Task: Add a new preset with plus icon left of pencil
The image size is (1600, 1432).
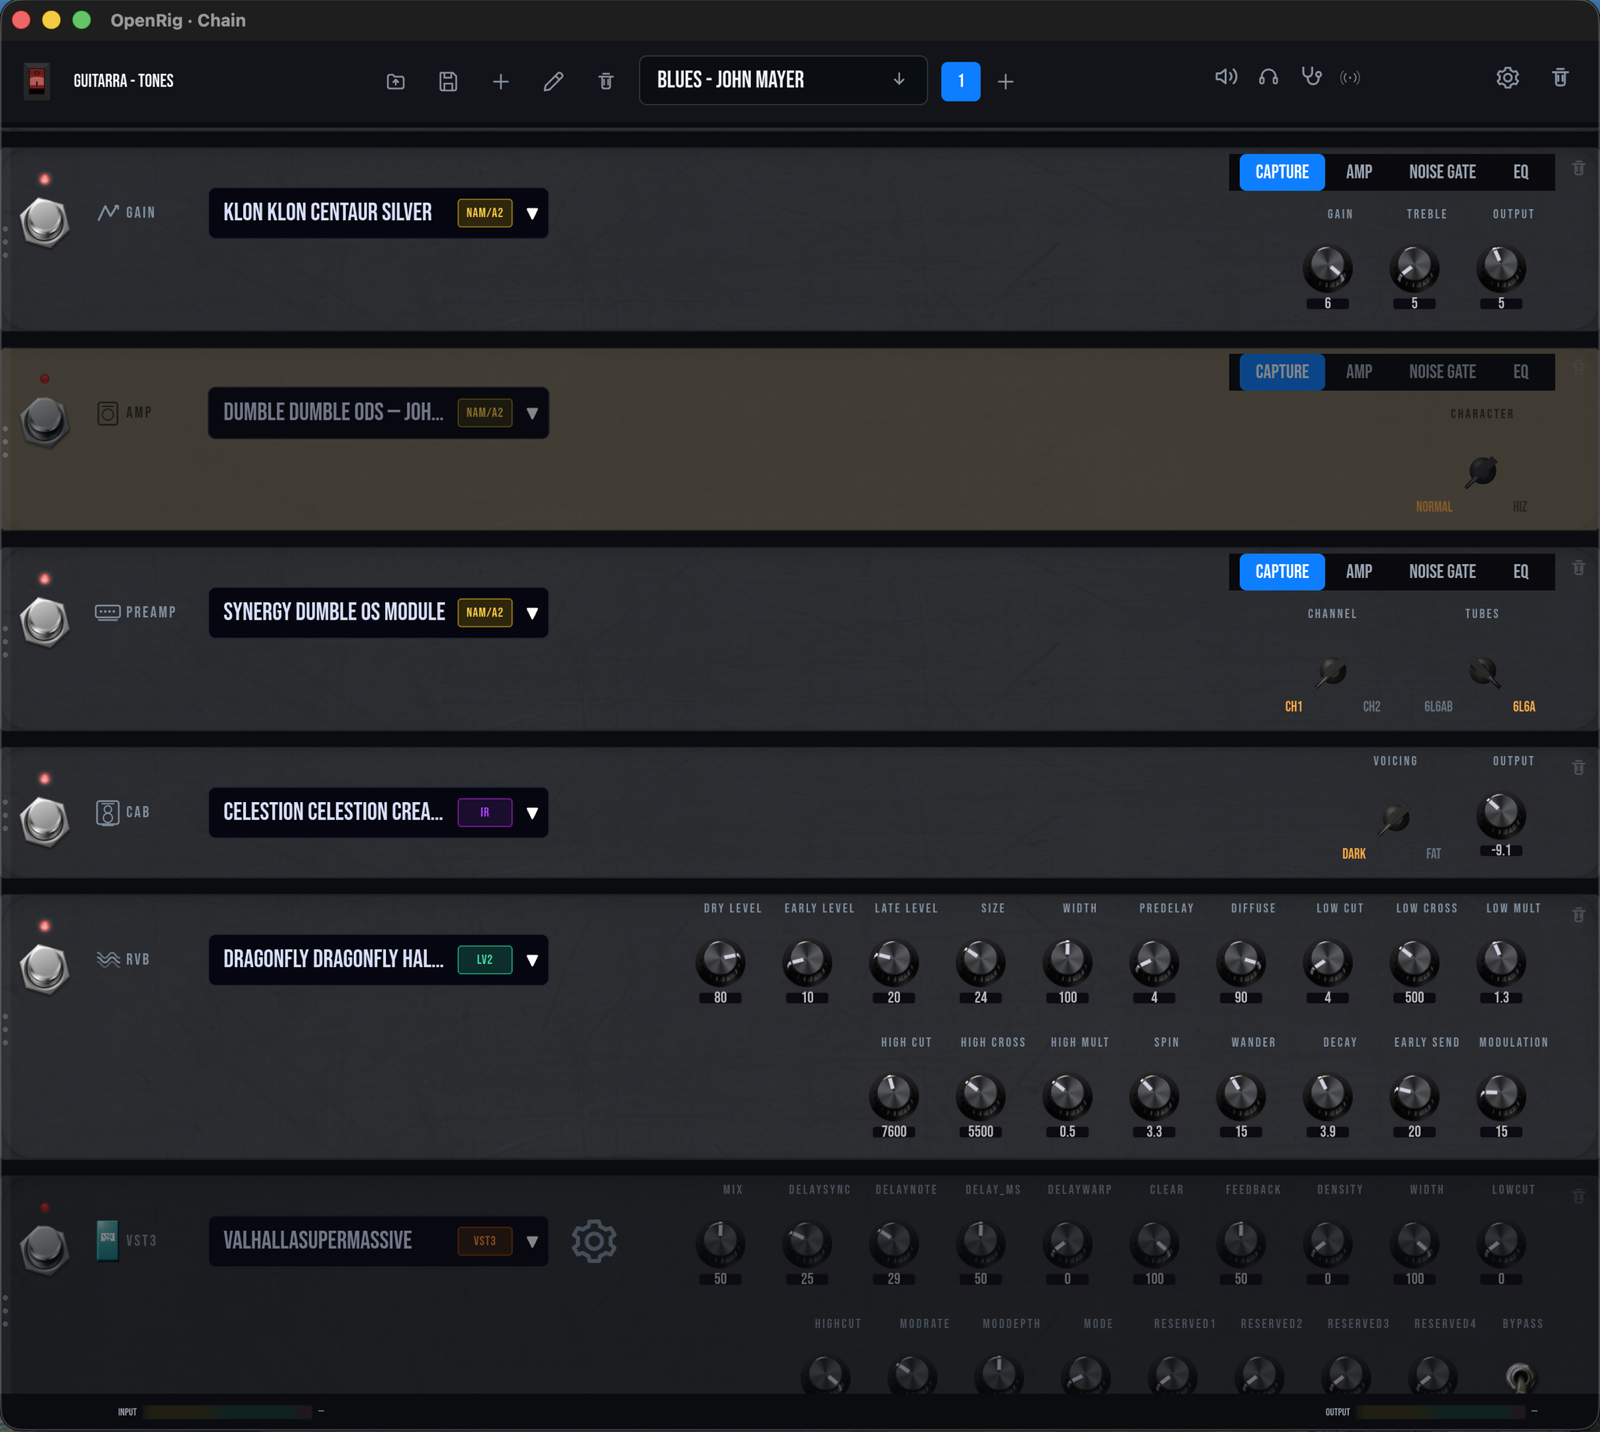Action: [501, 82]
